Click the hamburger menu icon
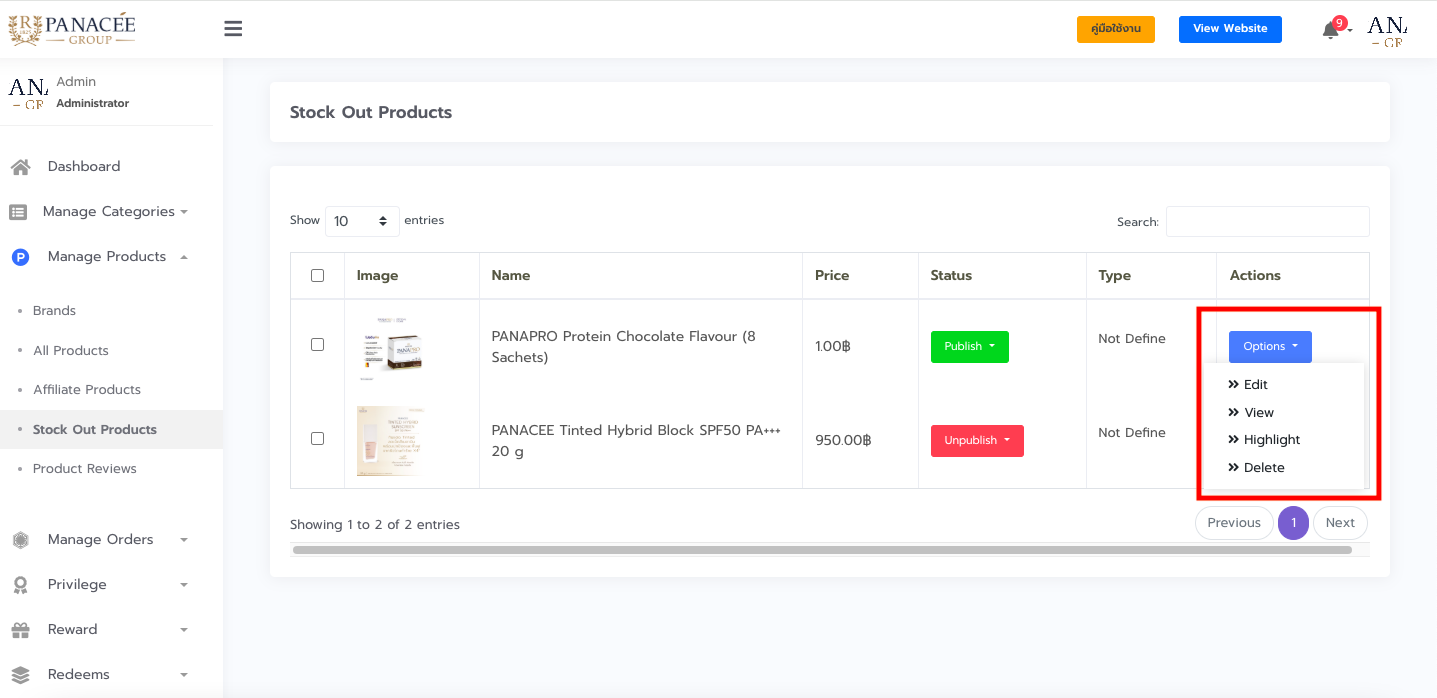This screenshot has height=698, width=1437. click(233, 29)
